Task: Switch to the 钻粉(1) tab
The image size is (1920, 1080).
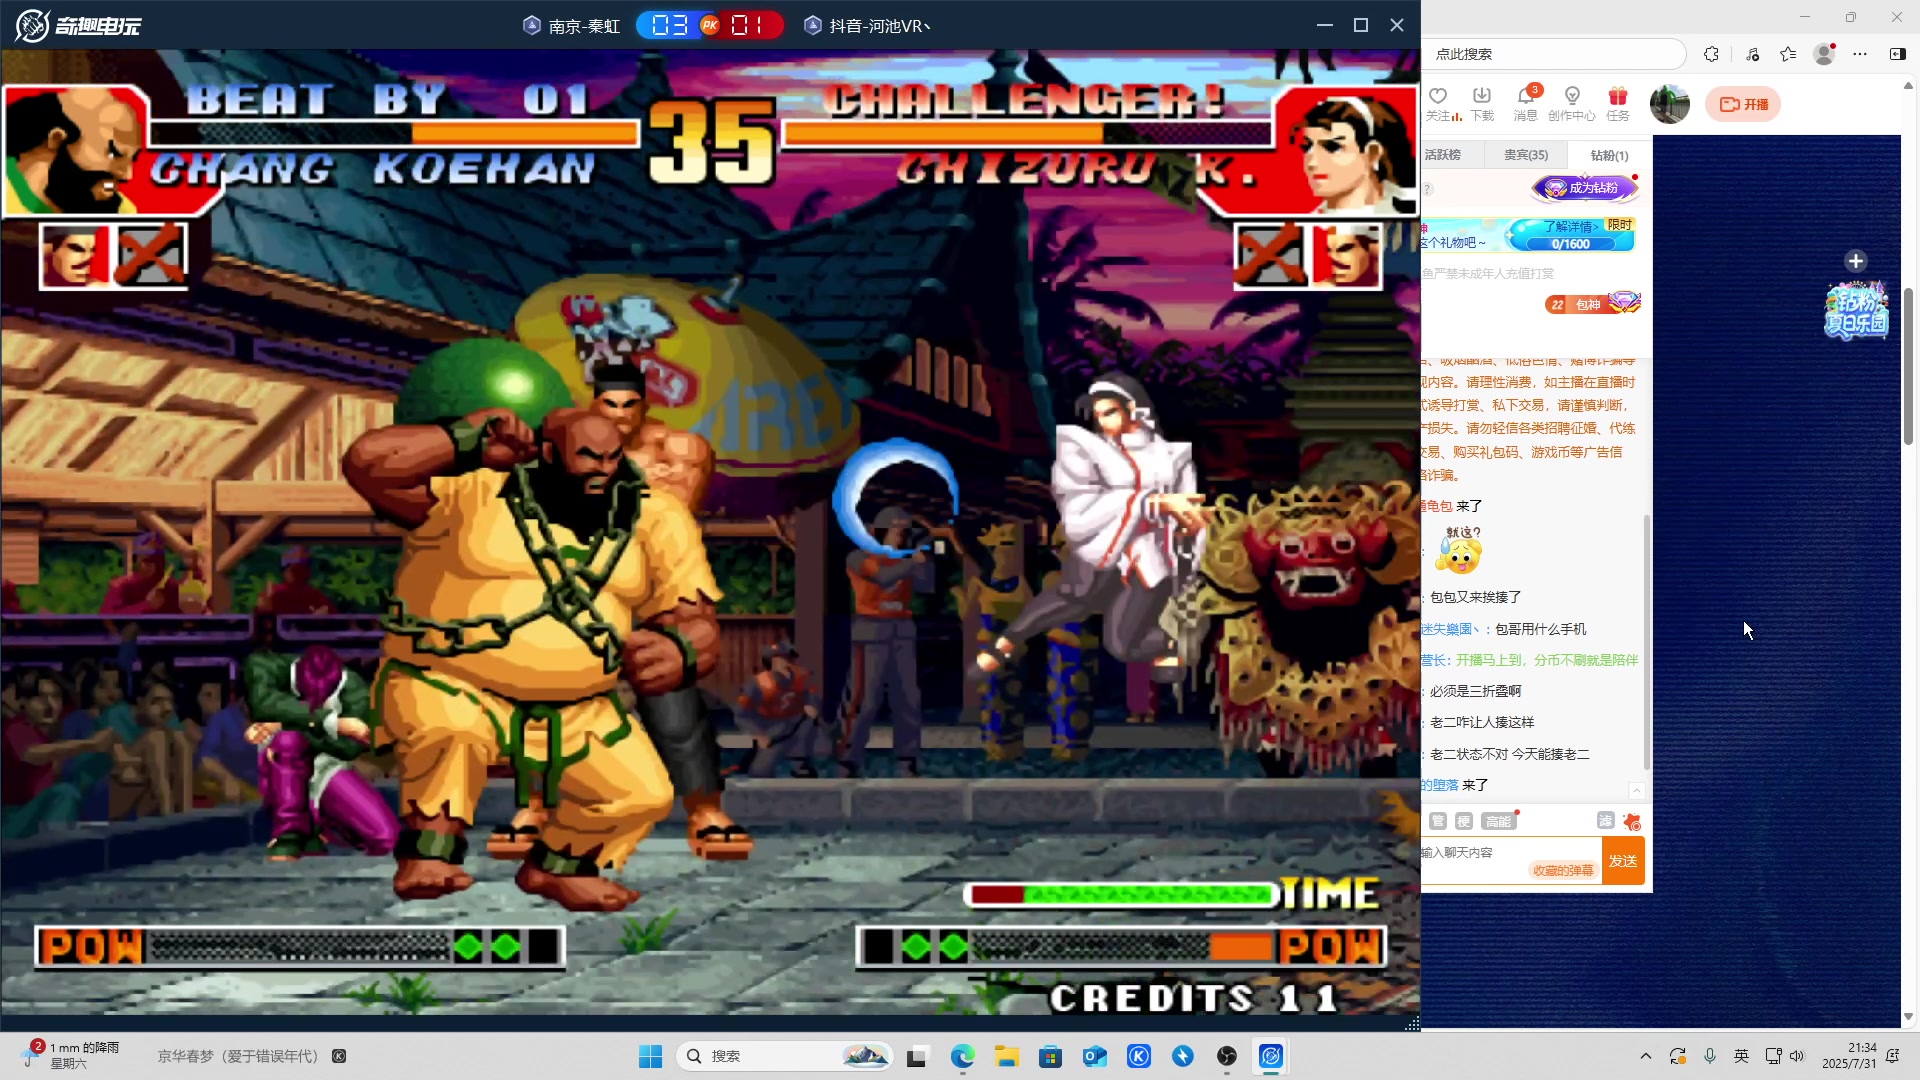Action: (1609, 155)
